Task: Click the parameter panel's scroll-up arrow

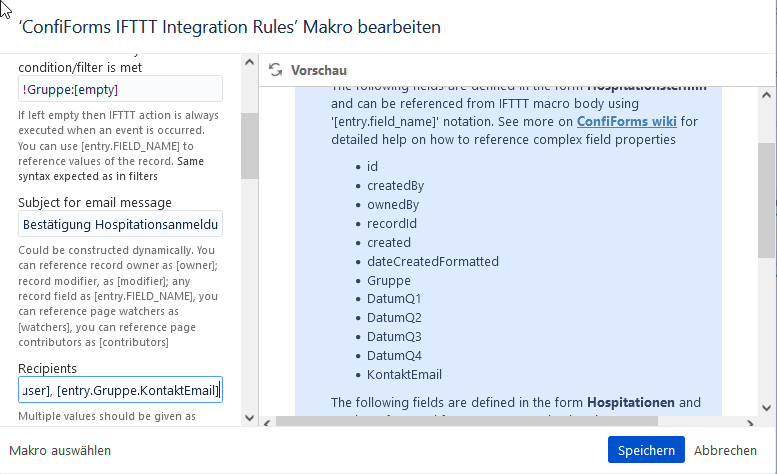Action: (250, 62)
